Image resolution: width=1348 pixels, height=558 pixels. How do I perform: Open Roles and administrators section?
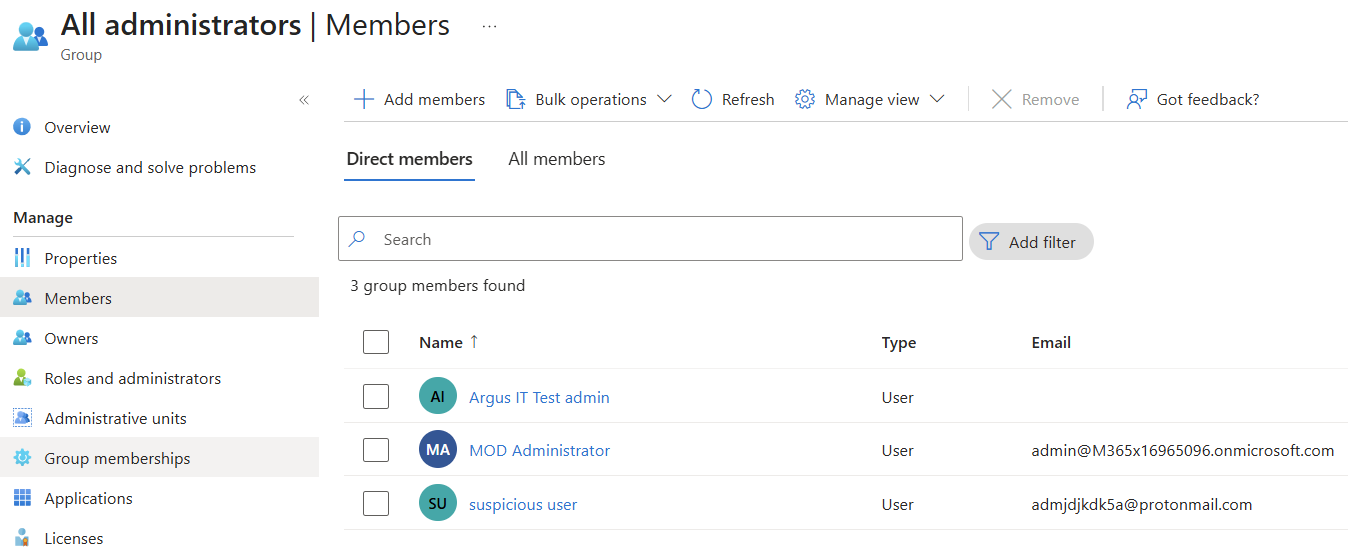pos(132,378)
